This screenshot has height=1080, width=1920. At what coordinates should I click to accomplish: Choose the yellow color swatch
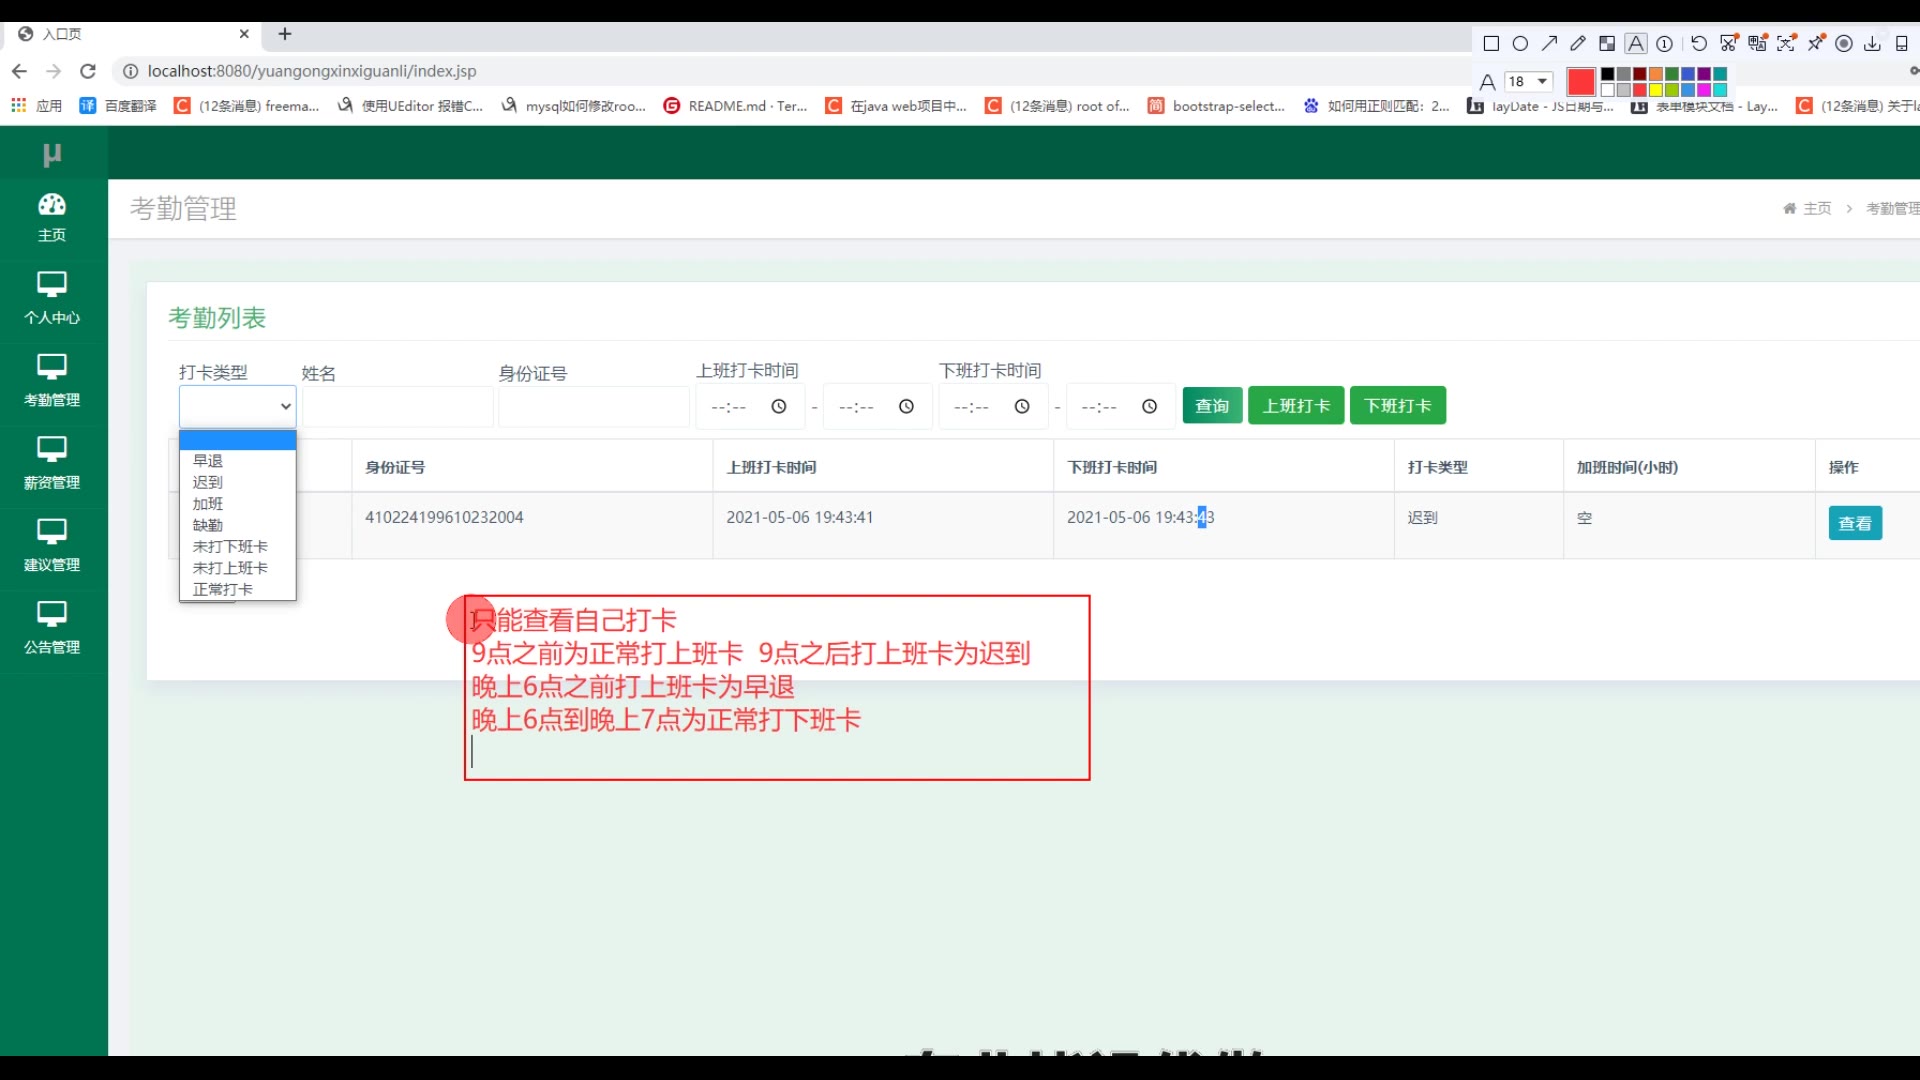click(x=1656, y=90)
